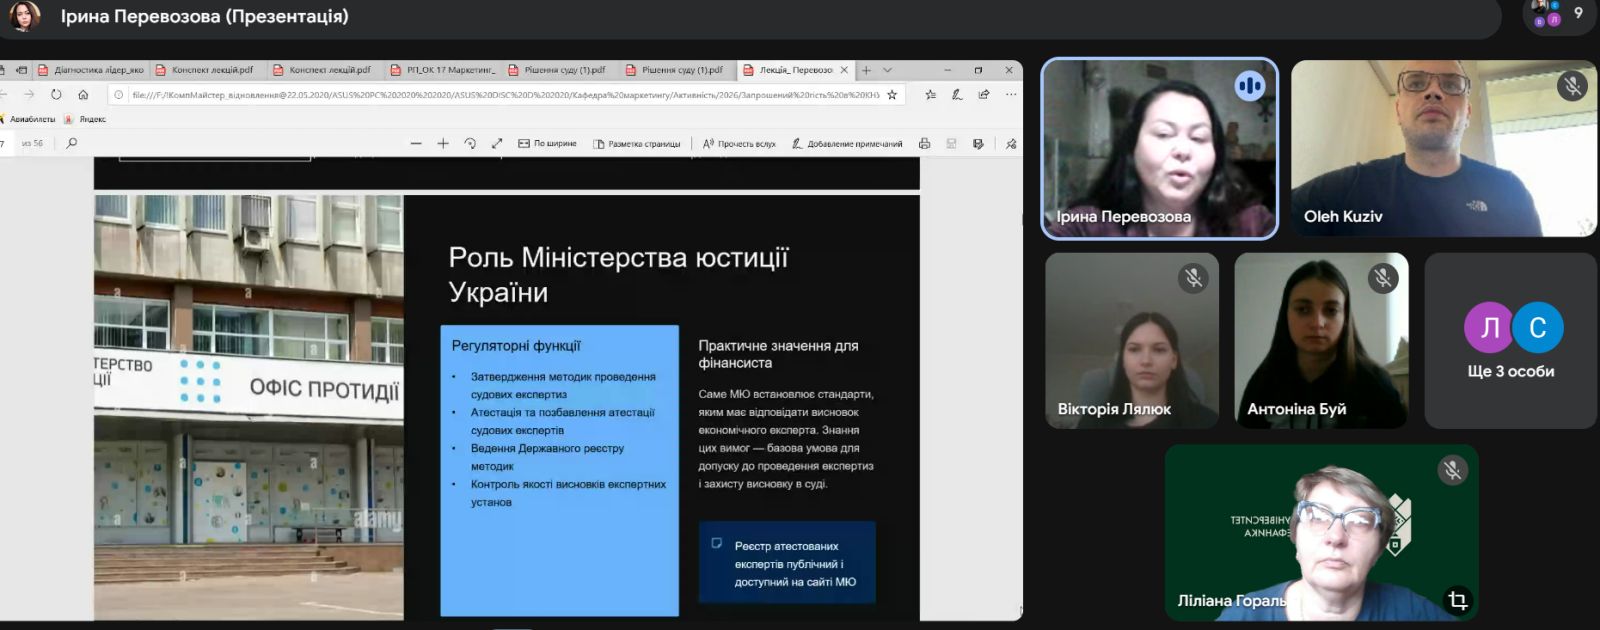Image resolution: width=1600 pixels, height=630 pixels.
Task: Select Oleh Kuziv's video tile
Action: click(1443, 148)
